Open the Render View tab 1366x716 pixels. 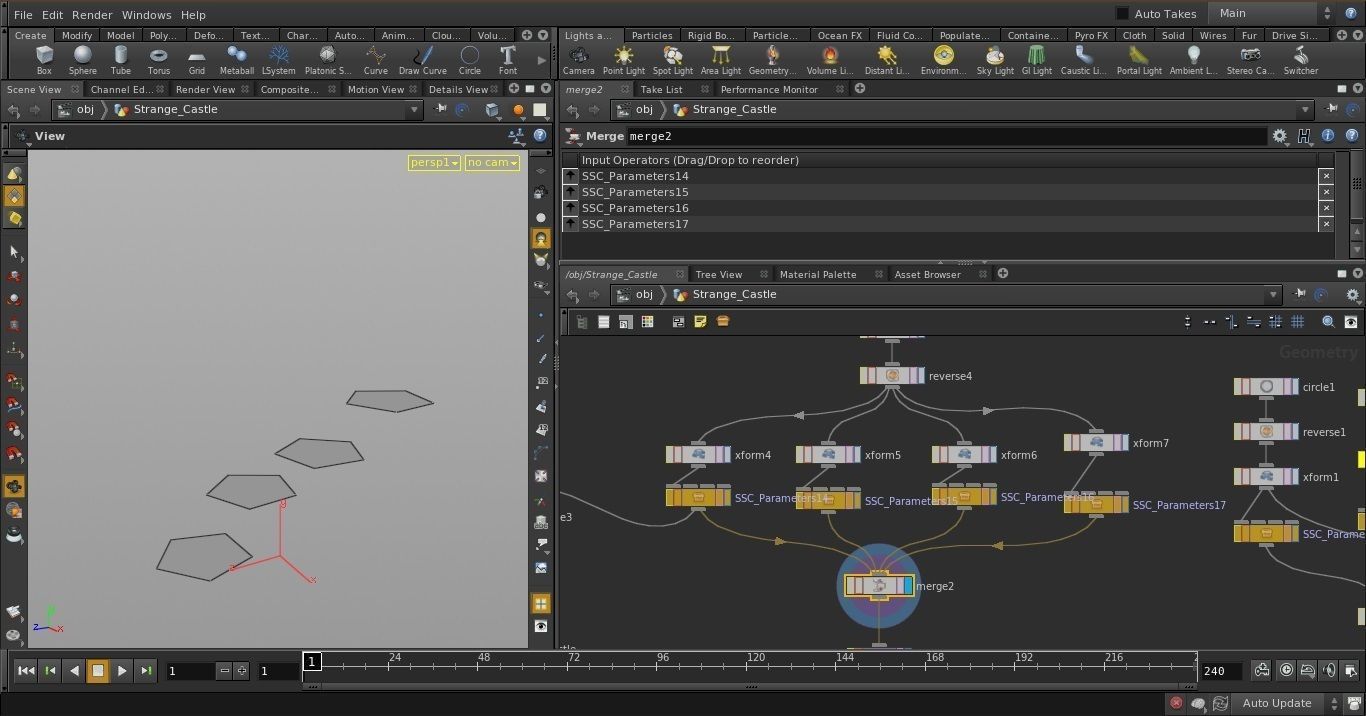(x=205, y=89)
